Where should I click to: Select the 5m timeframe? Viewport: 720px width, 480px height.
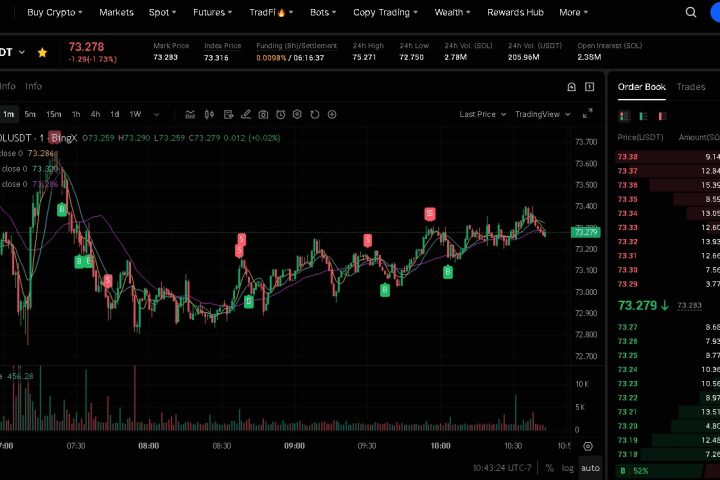click(30, 114)
